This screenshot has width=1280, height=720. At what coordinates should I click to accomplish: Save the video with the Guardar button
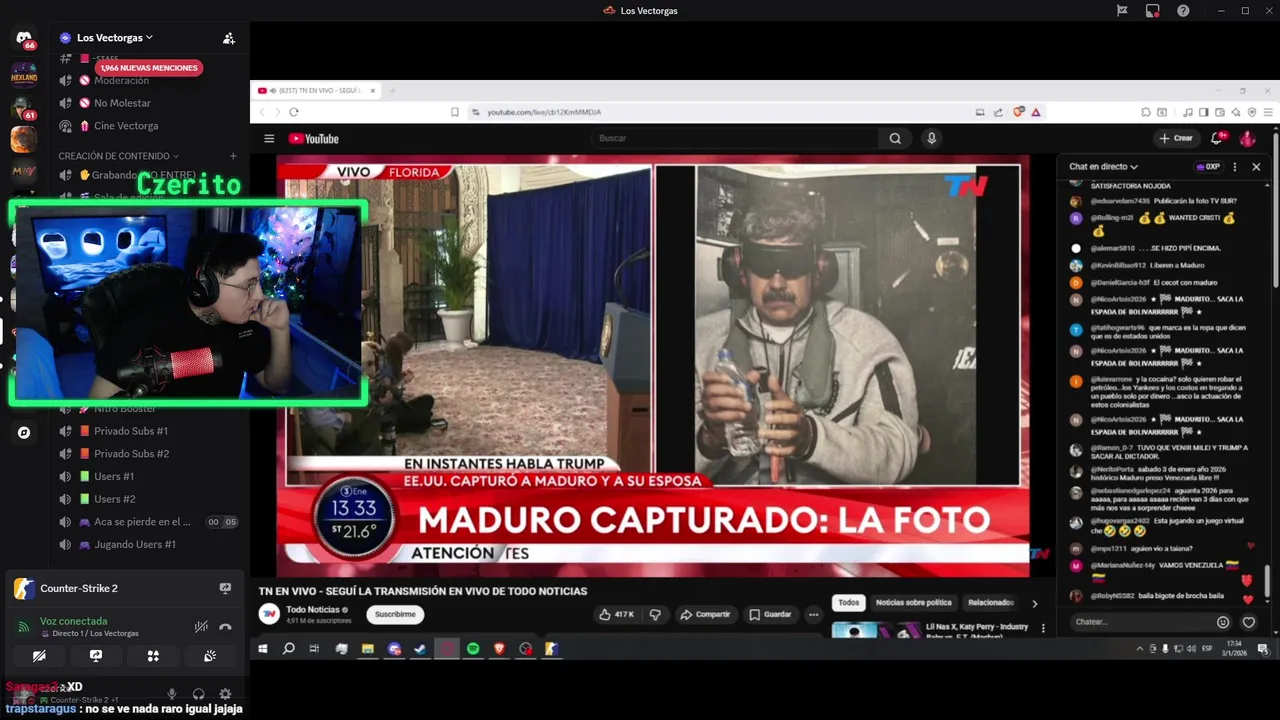click(x=771, y=614)
